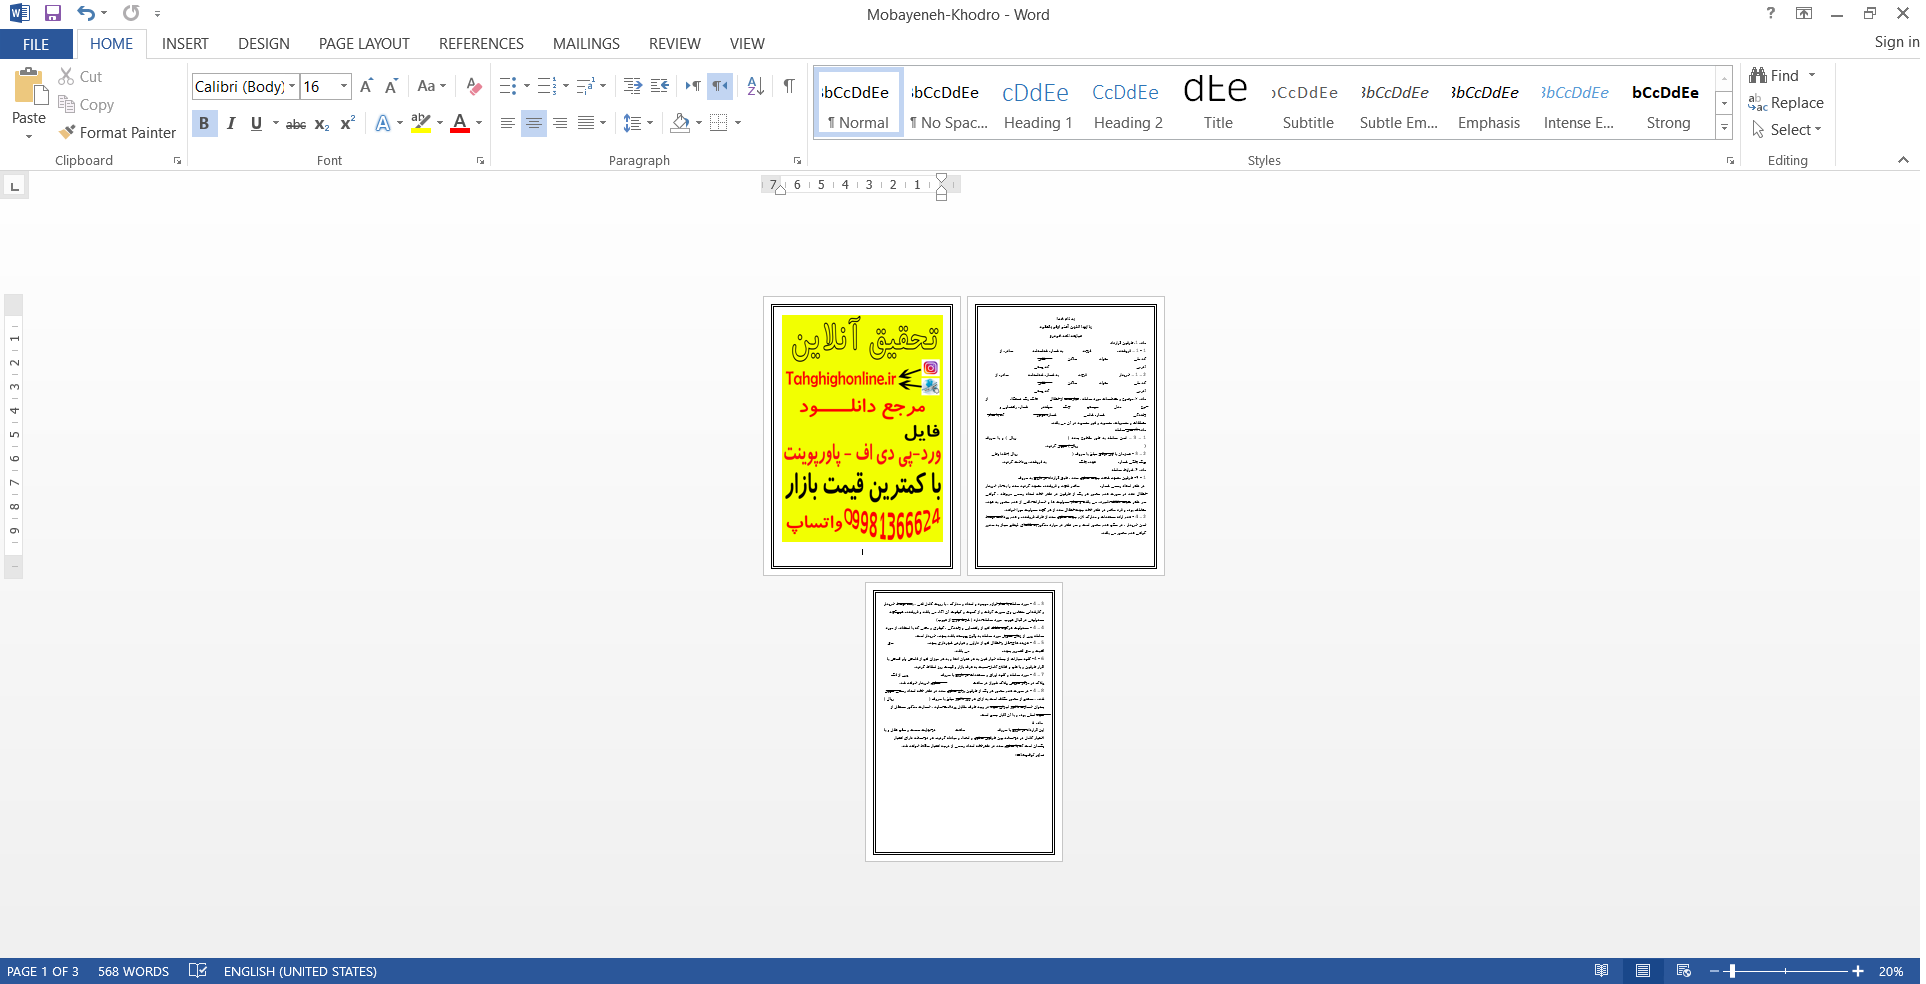The width and height of the screenshot is (1926, 984).
Task: Activate the Format Painter
Action: [x=117, y=132]
